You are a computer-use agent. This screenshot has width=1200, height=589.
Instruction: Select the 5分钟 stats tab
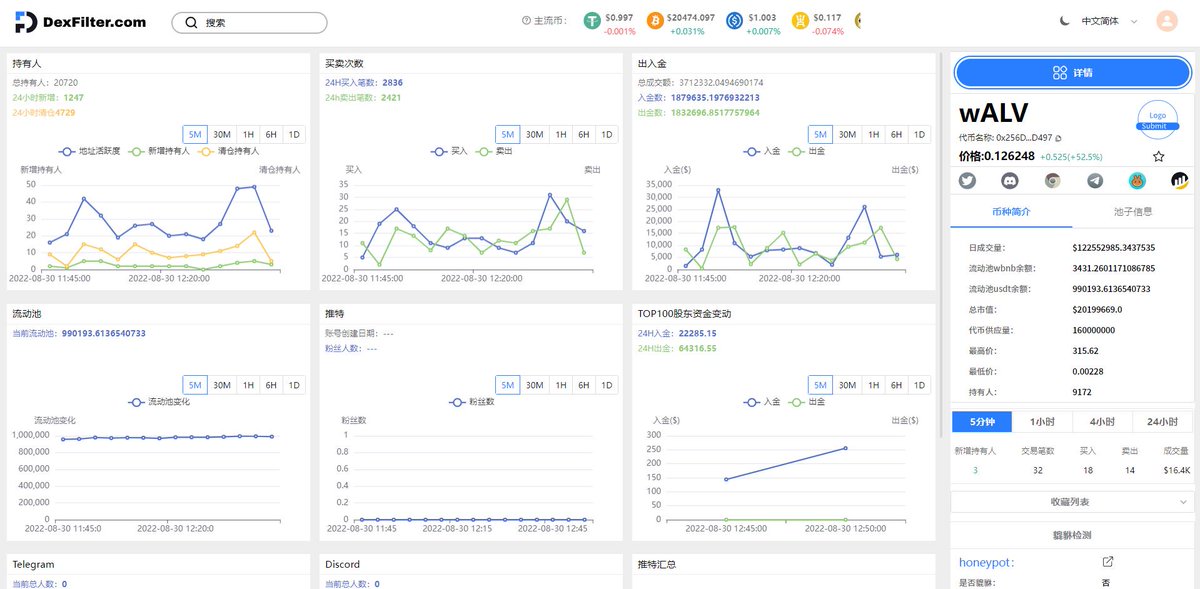pos(982,422)
